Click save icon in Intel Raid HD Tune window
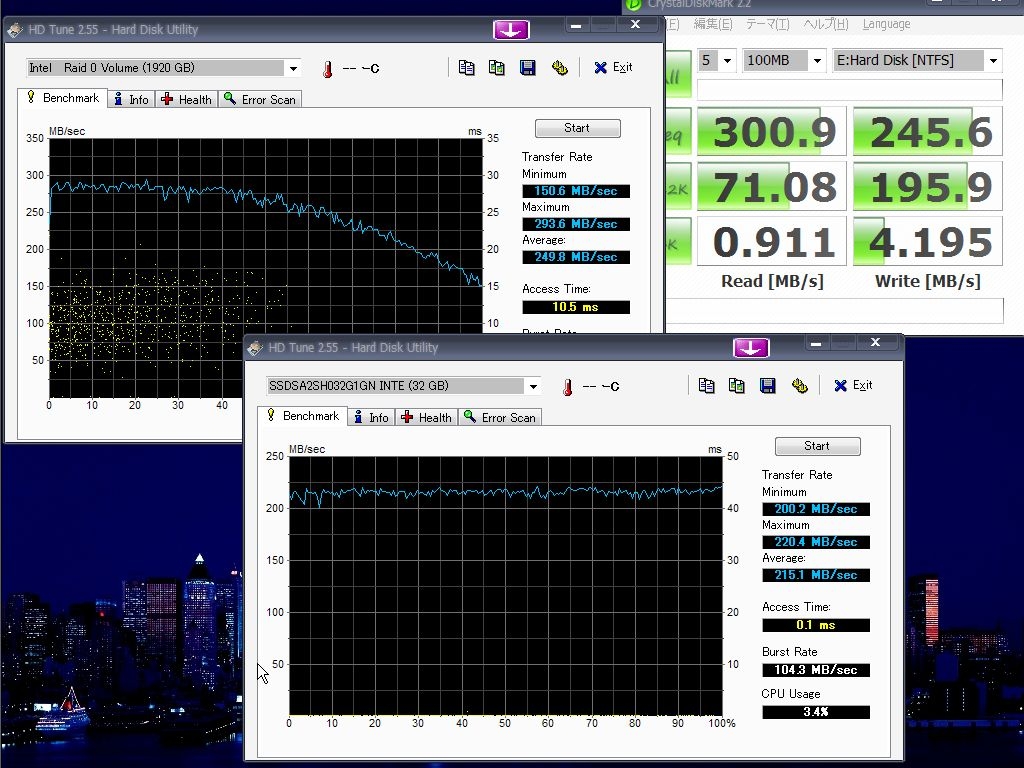The image size is (1024, 768). (x=528, y=67)
